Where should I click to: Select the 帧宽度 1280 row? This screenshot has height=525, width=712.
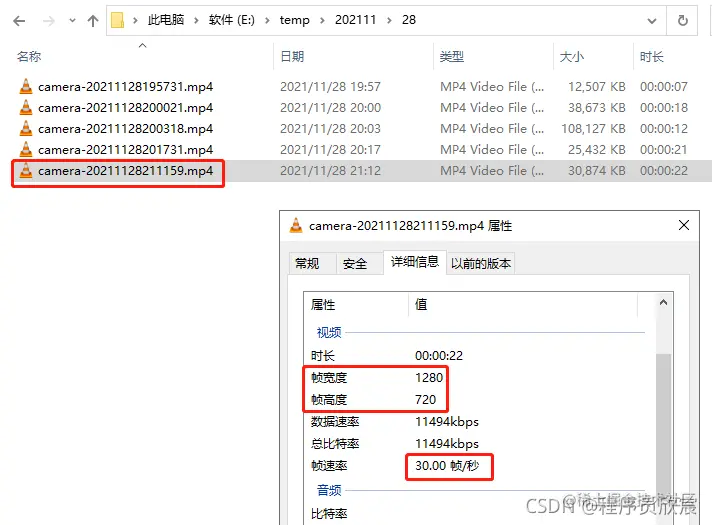pos(377,378)
